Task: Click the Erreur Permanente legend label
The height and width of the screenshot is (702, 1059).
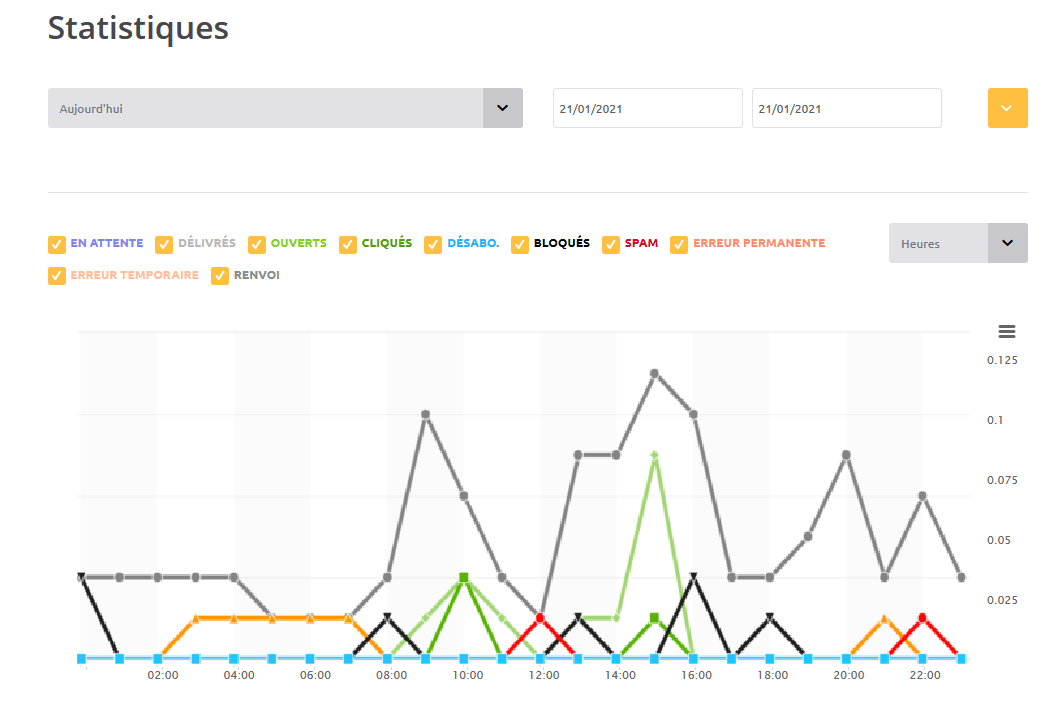Action: (x=758, y=243)
